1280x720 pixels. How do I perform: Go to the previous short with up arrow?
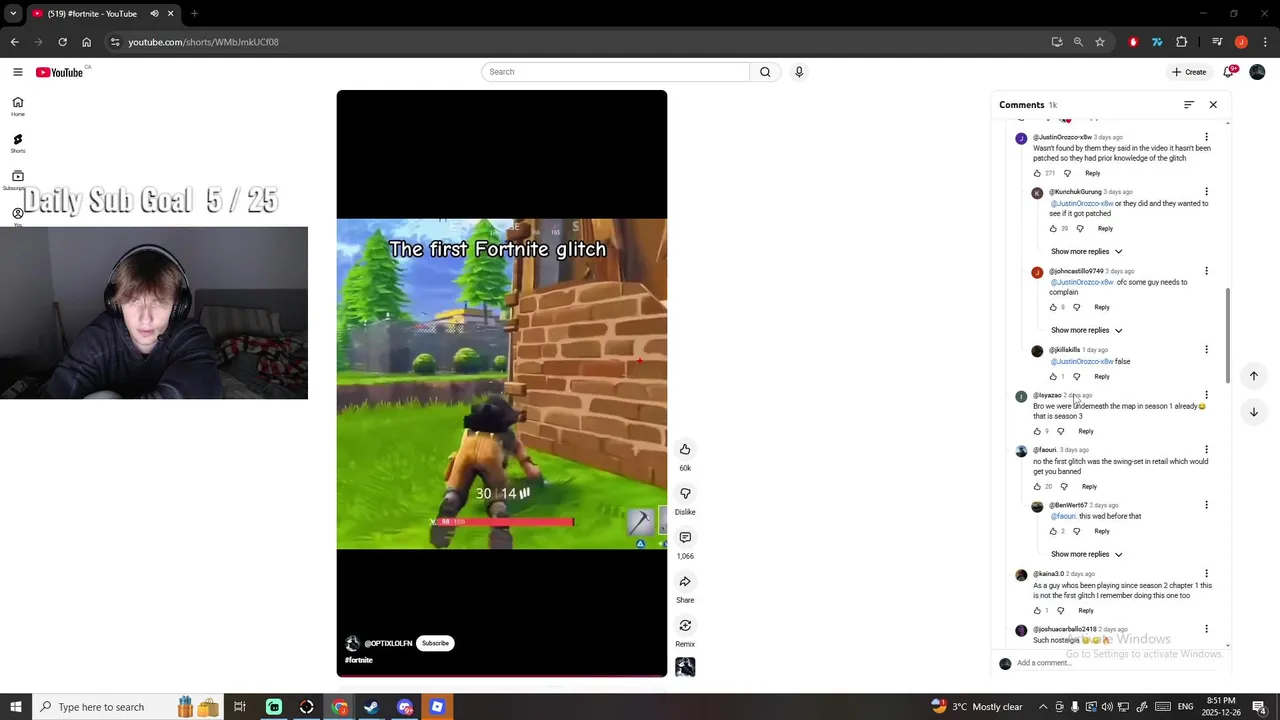[1253, 376]
